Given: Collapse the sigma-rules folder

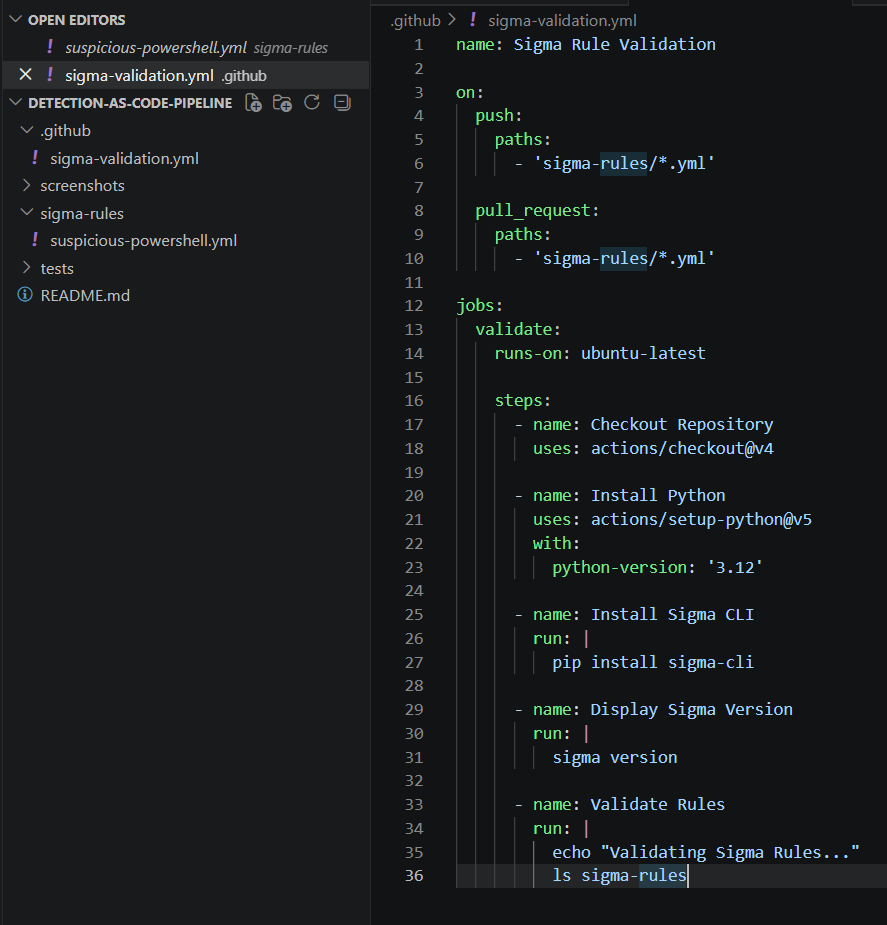Looking at the screenshot, I should coord(27,212).
